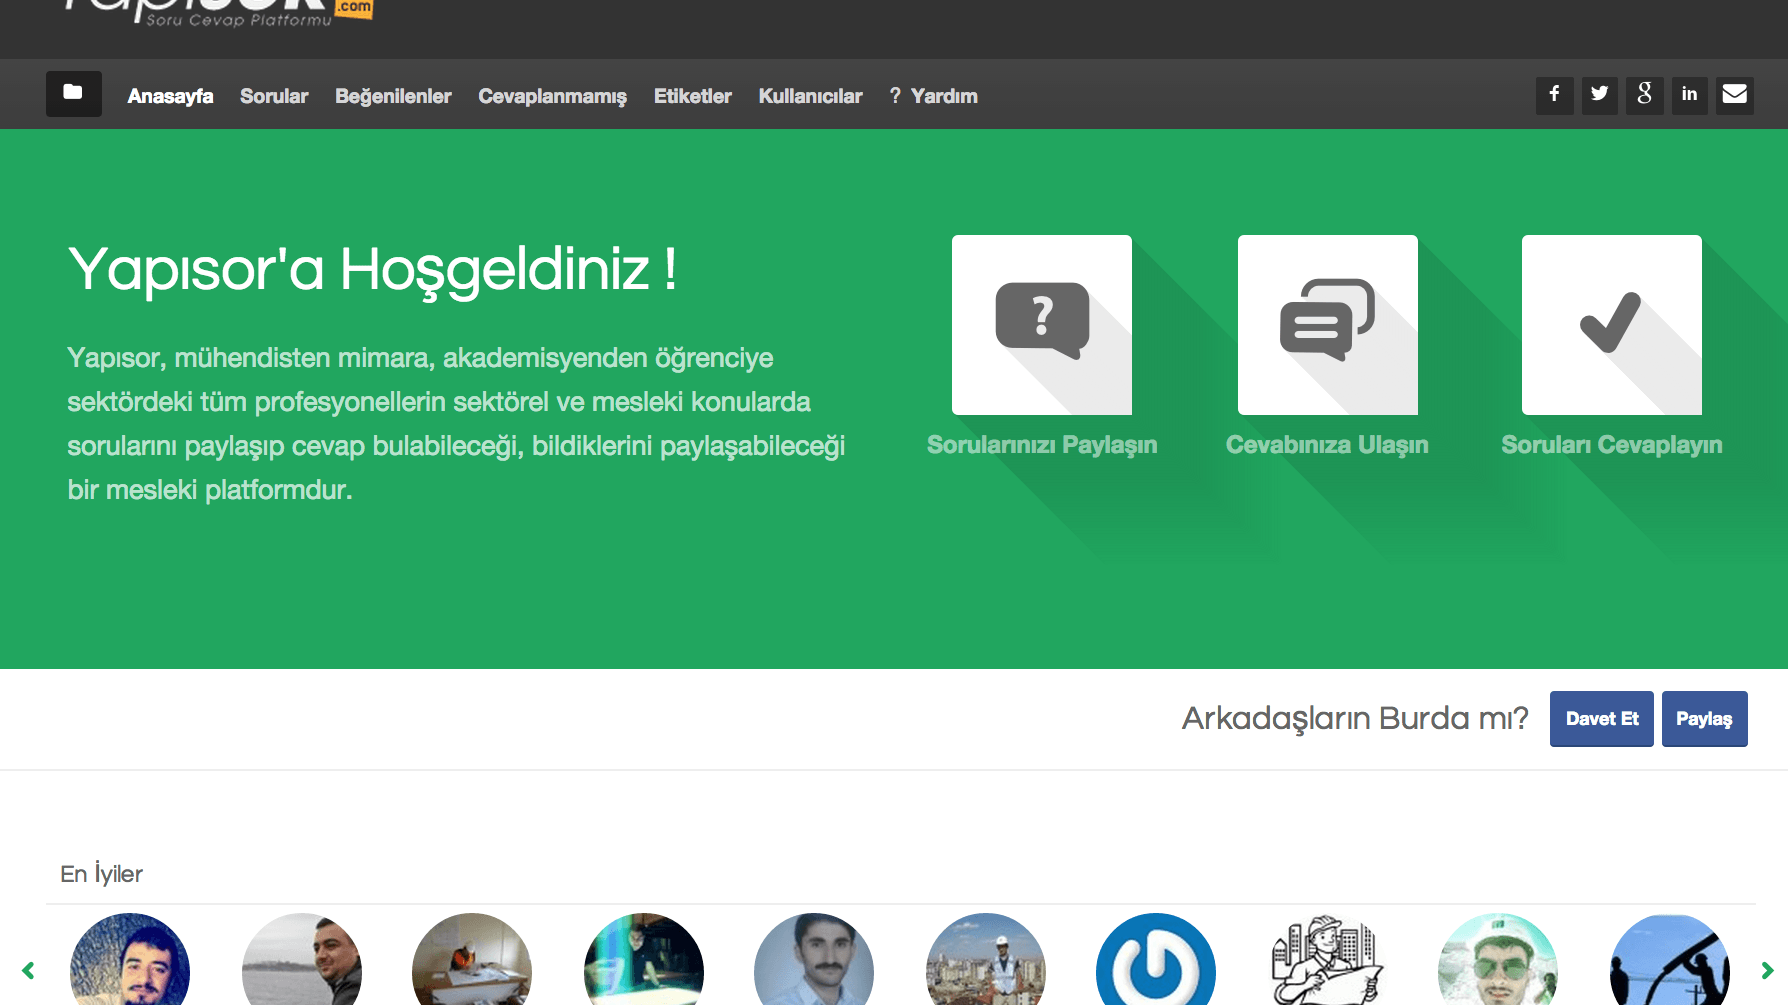Open the LinkedIn social icon
1788x1005 pixels.
(1689, 95)
